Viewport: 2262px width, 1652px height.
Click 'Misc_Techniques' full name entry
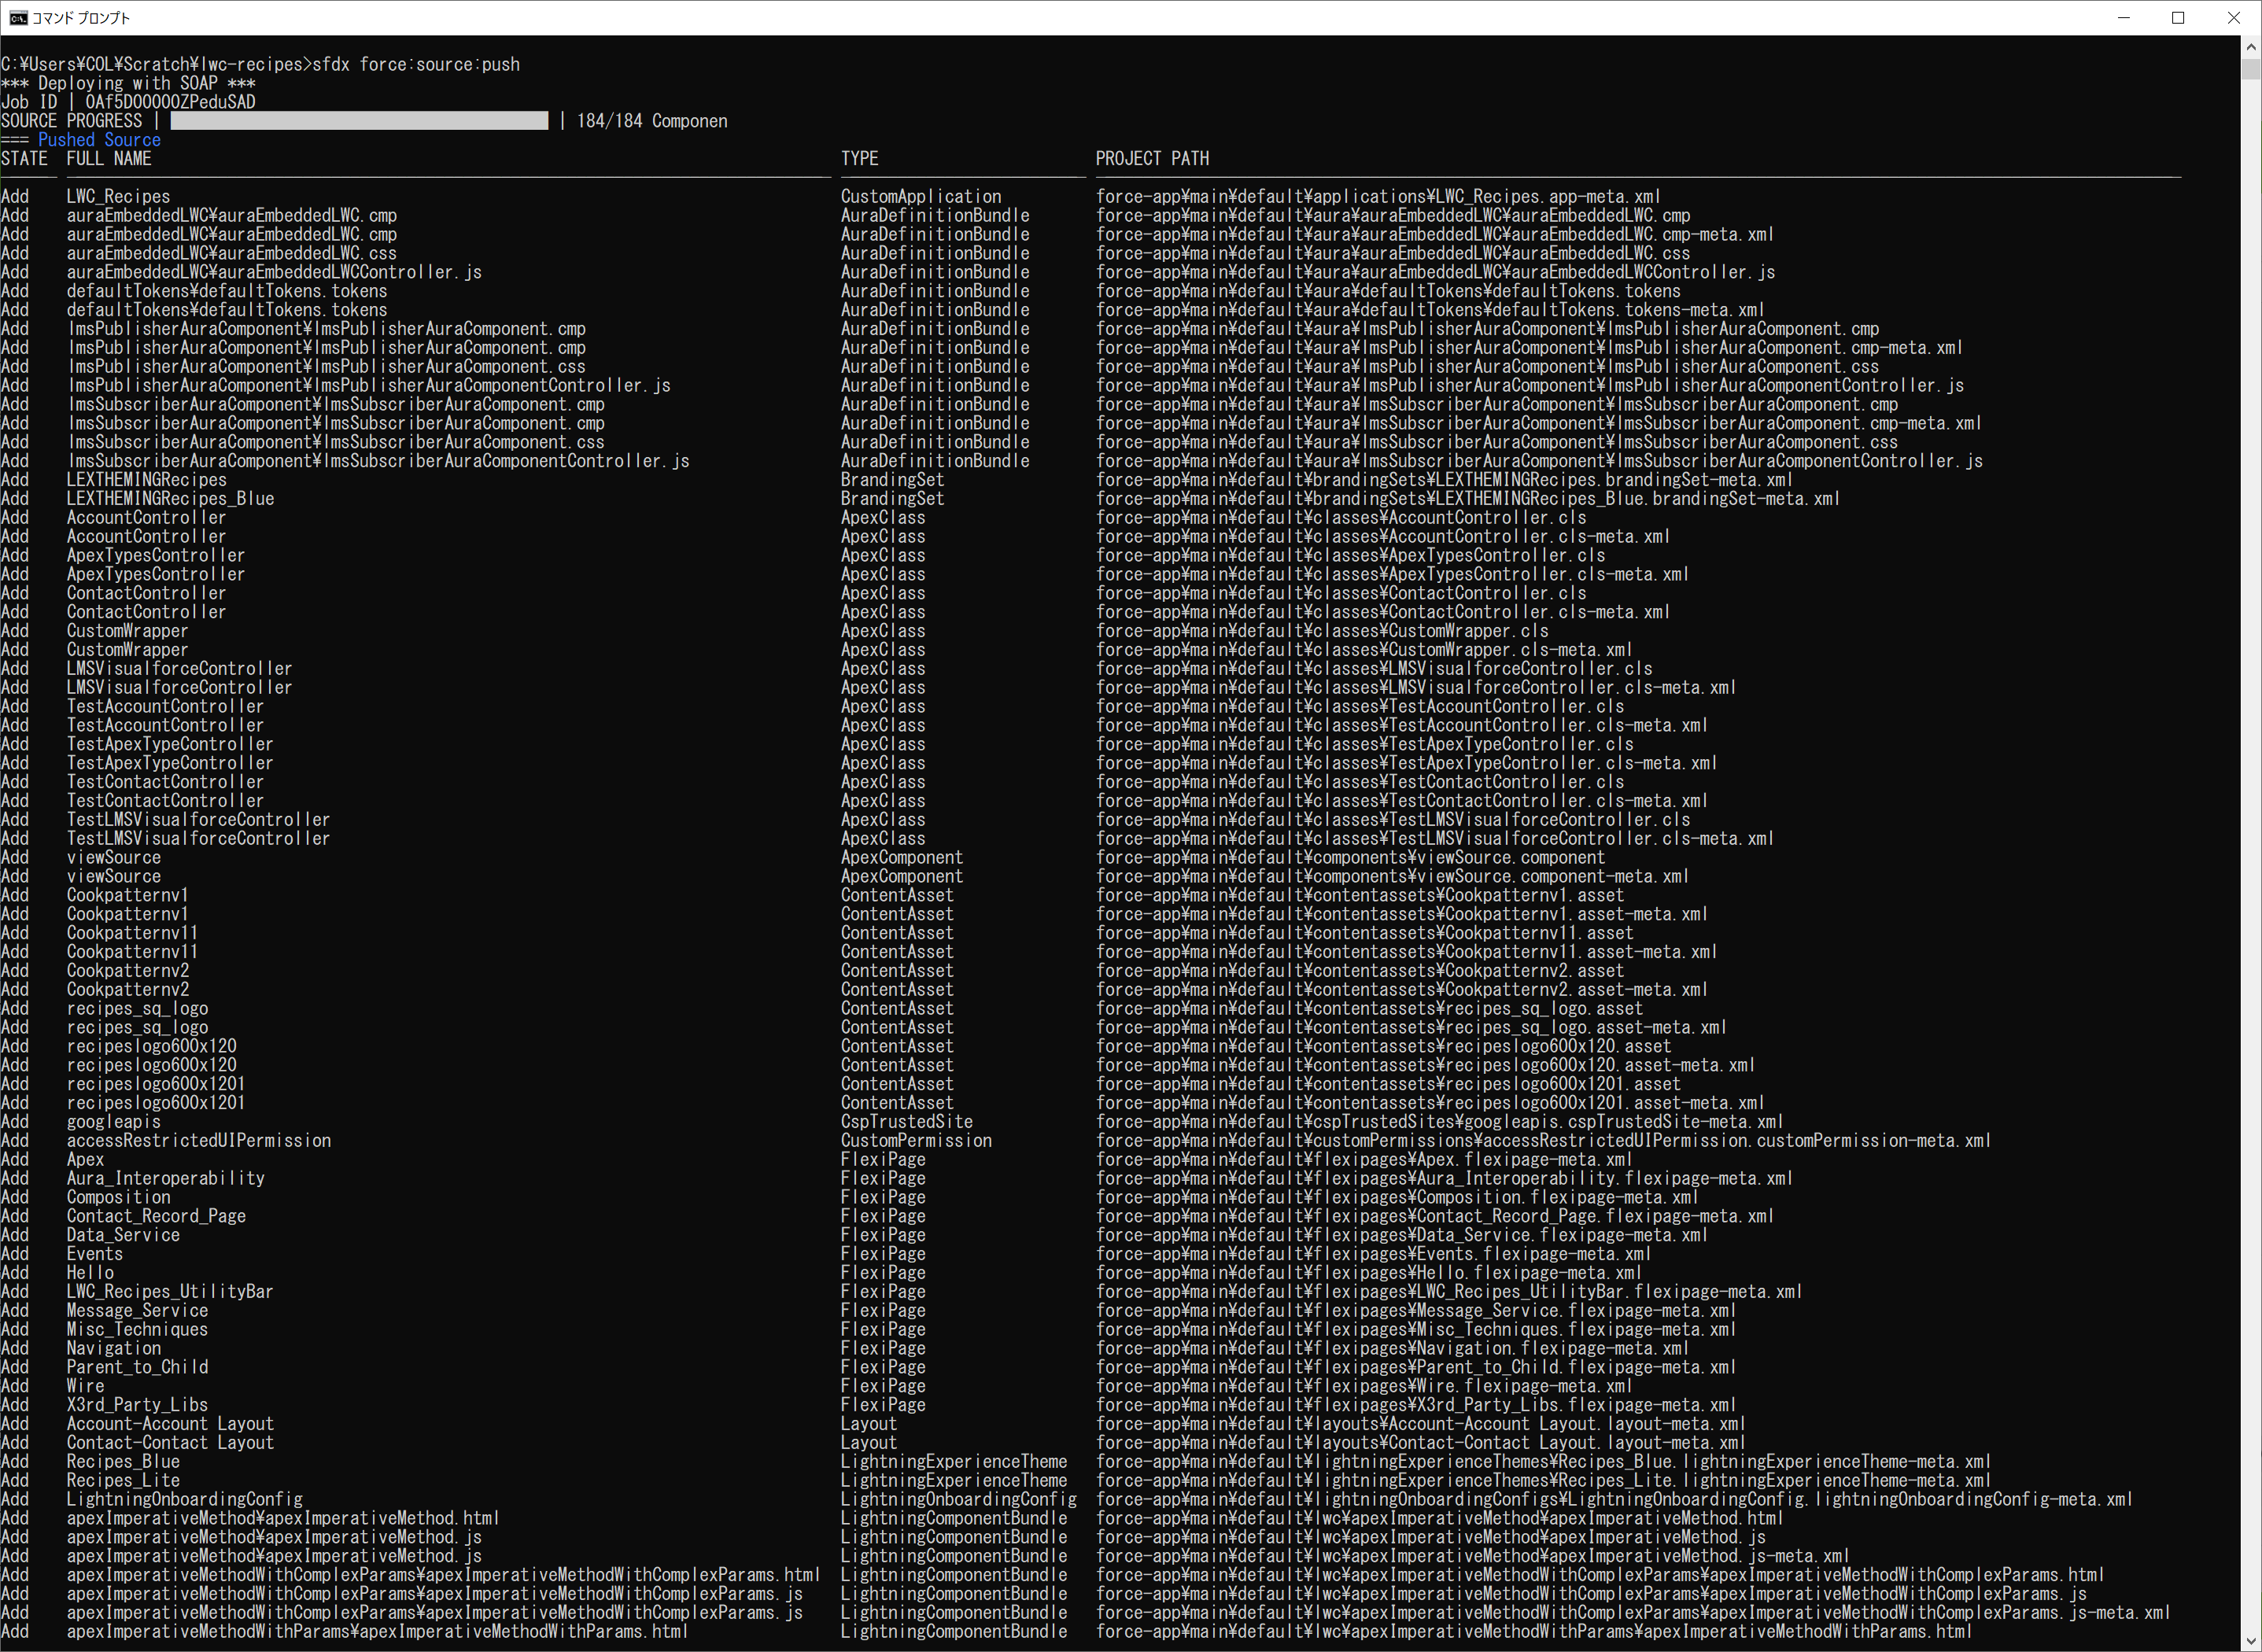[137, 1330]
